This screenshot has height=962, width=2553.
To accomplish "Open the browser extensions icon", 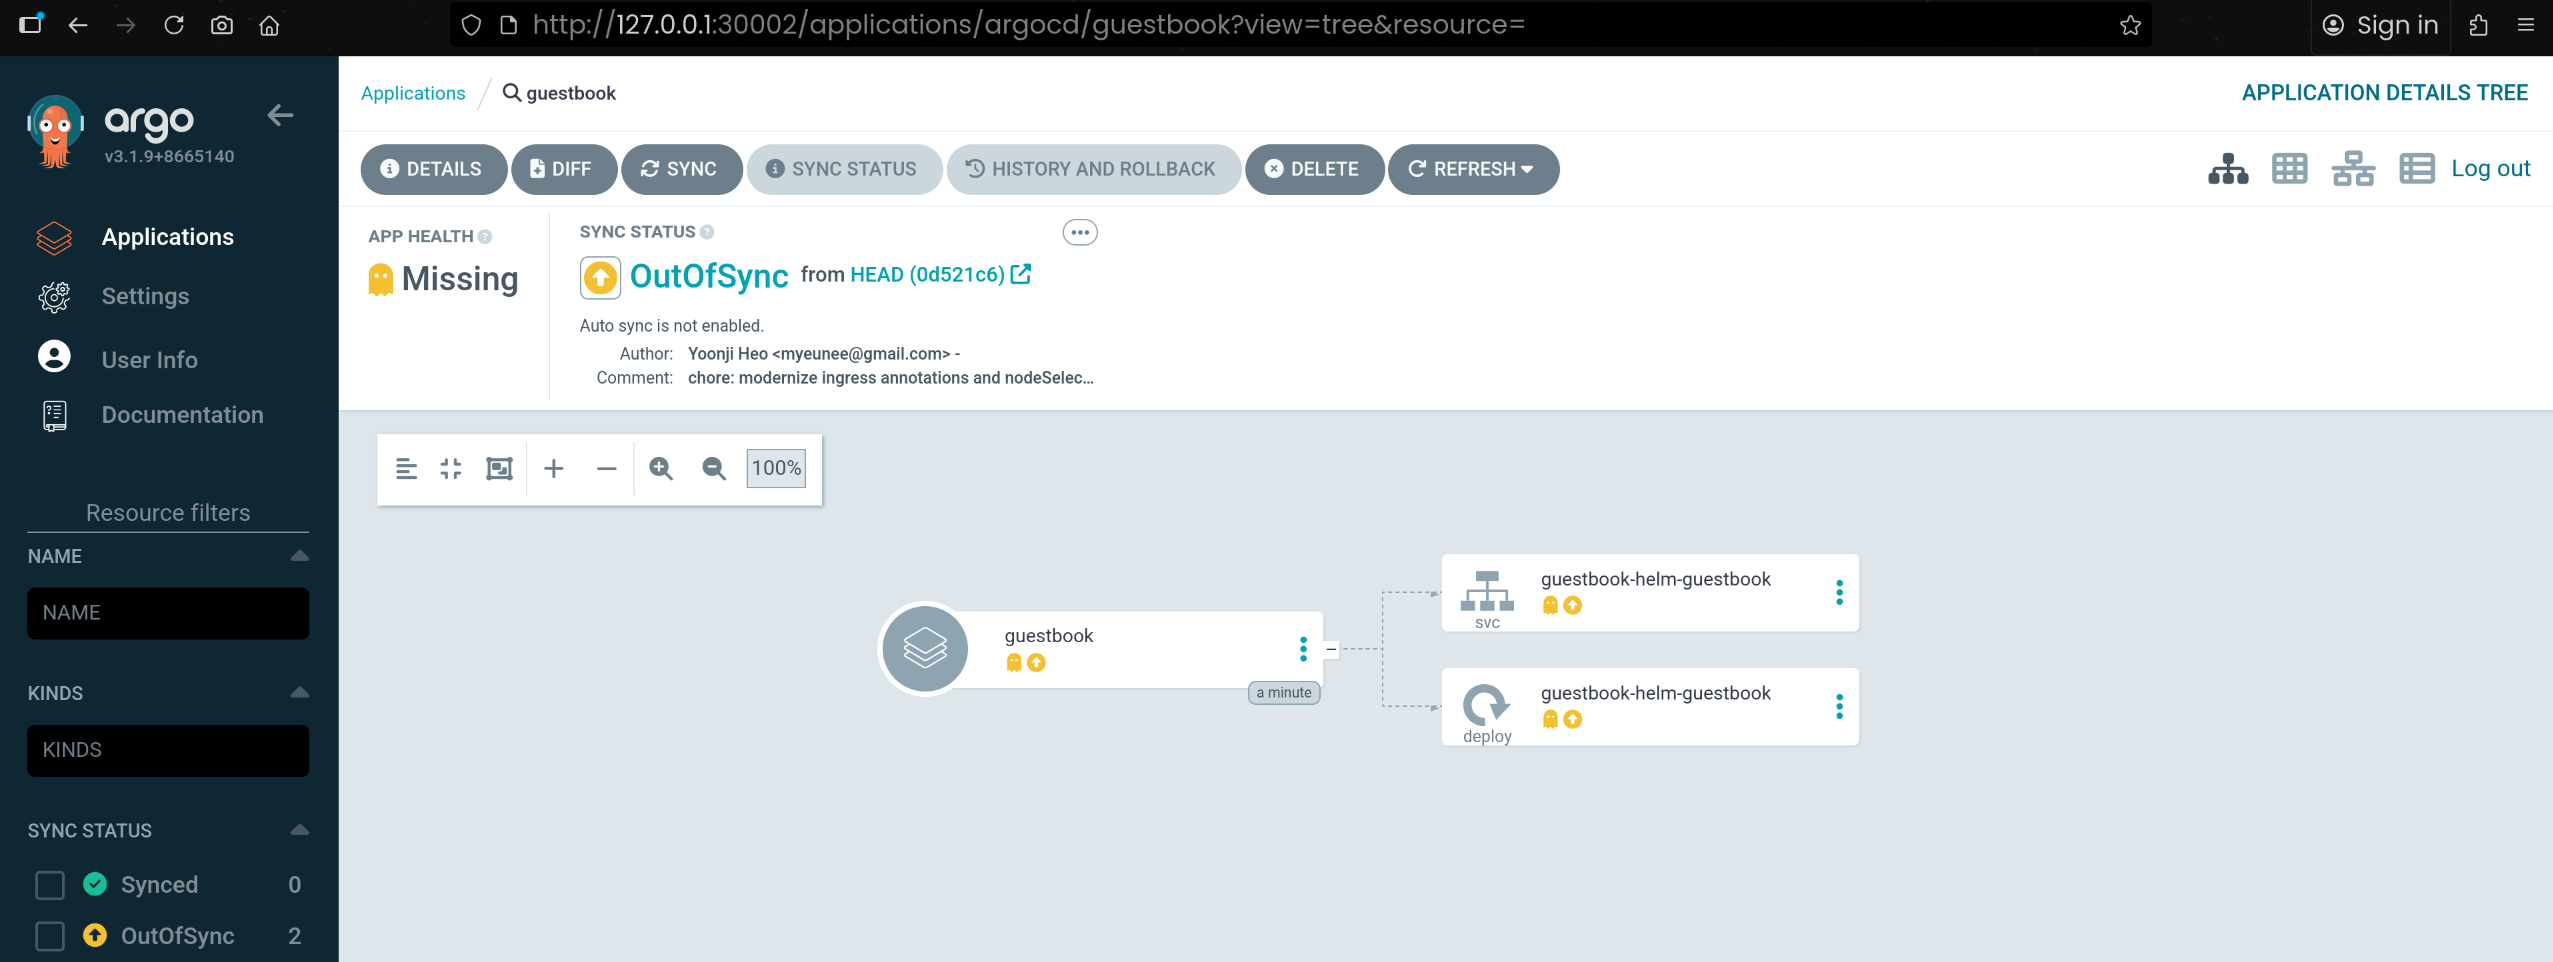I will pyautogui.click(x=2478, y=25).
